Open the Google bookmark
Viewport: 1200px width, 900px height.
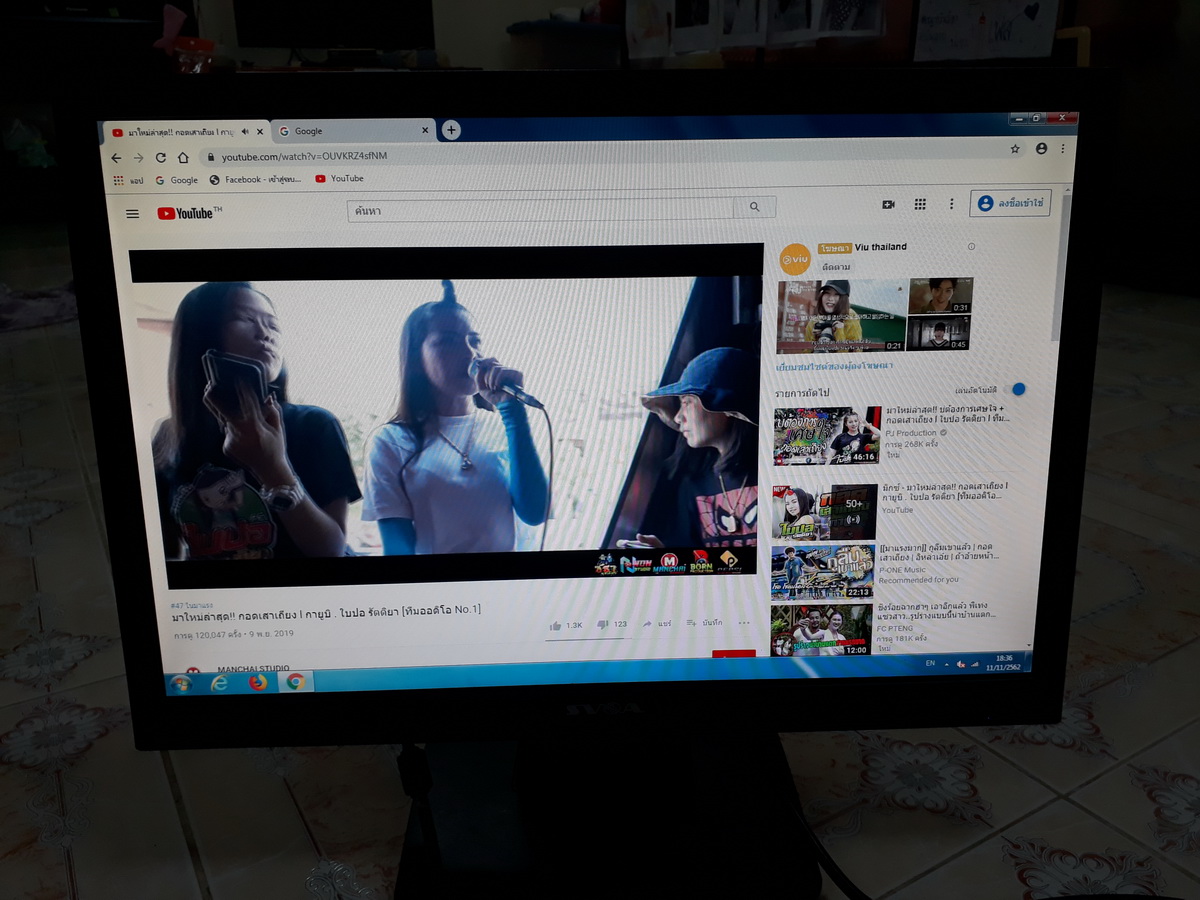point(177,181)
